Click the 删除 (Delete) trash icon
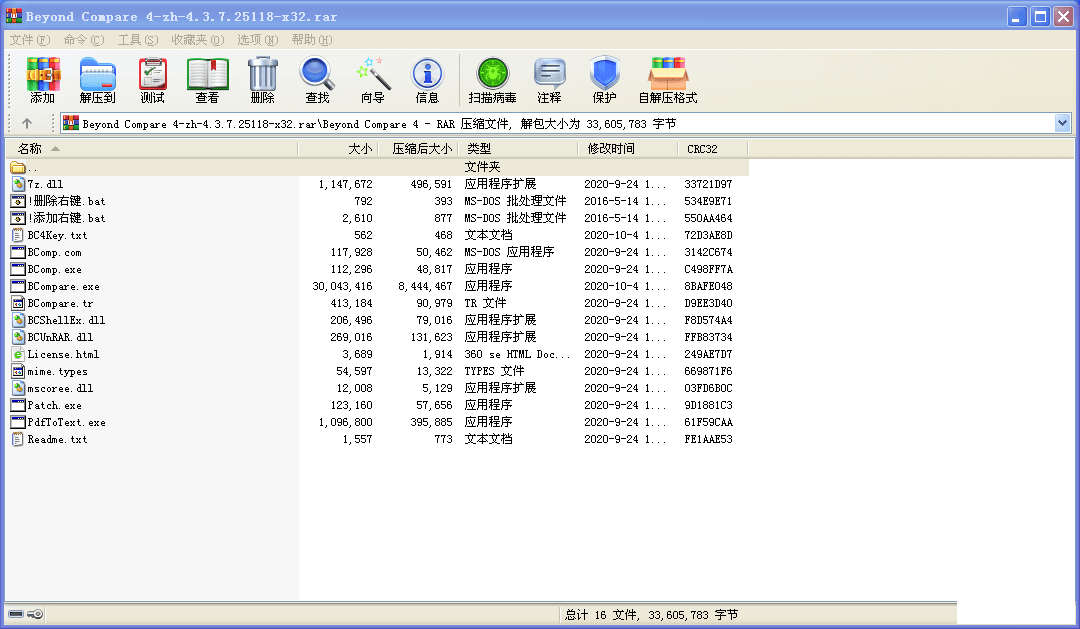Screen dimensions: 1080x629 tap(262, 74)
